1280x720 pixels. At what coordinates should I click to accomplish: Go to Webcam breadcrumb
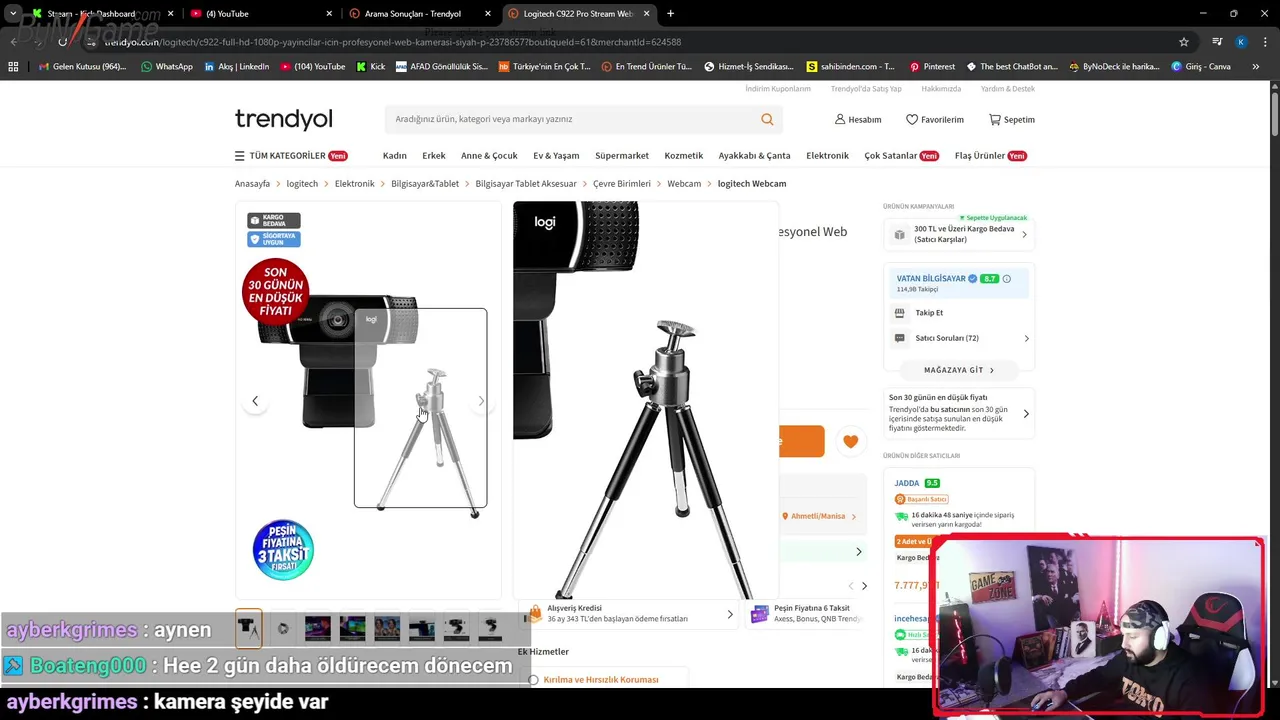(x=684, y=184)
